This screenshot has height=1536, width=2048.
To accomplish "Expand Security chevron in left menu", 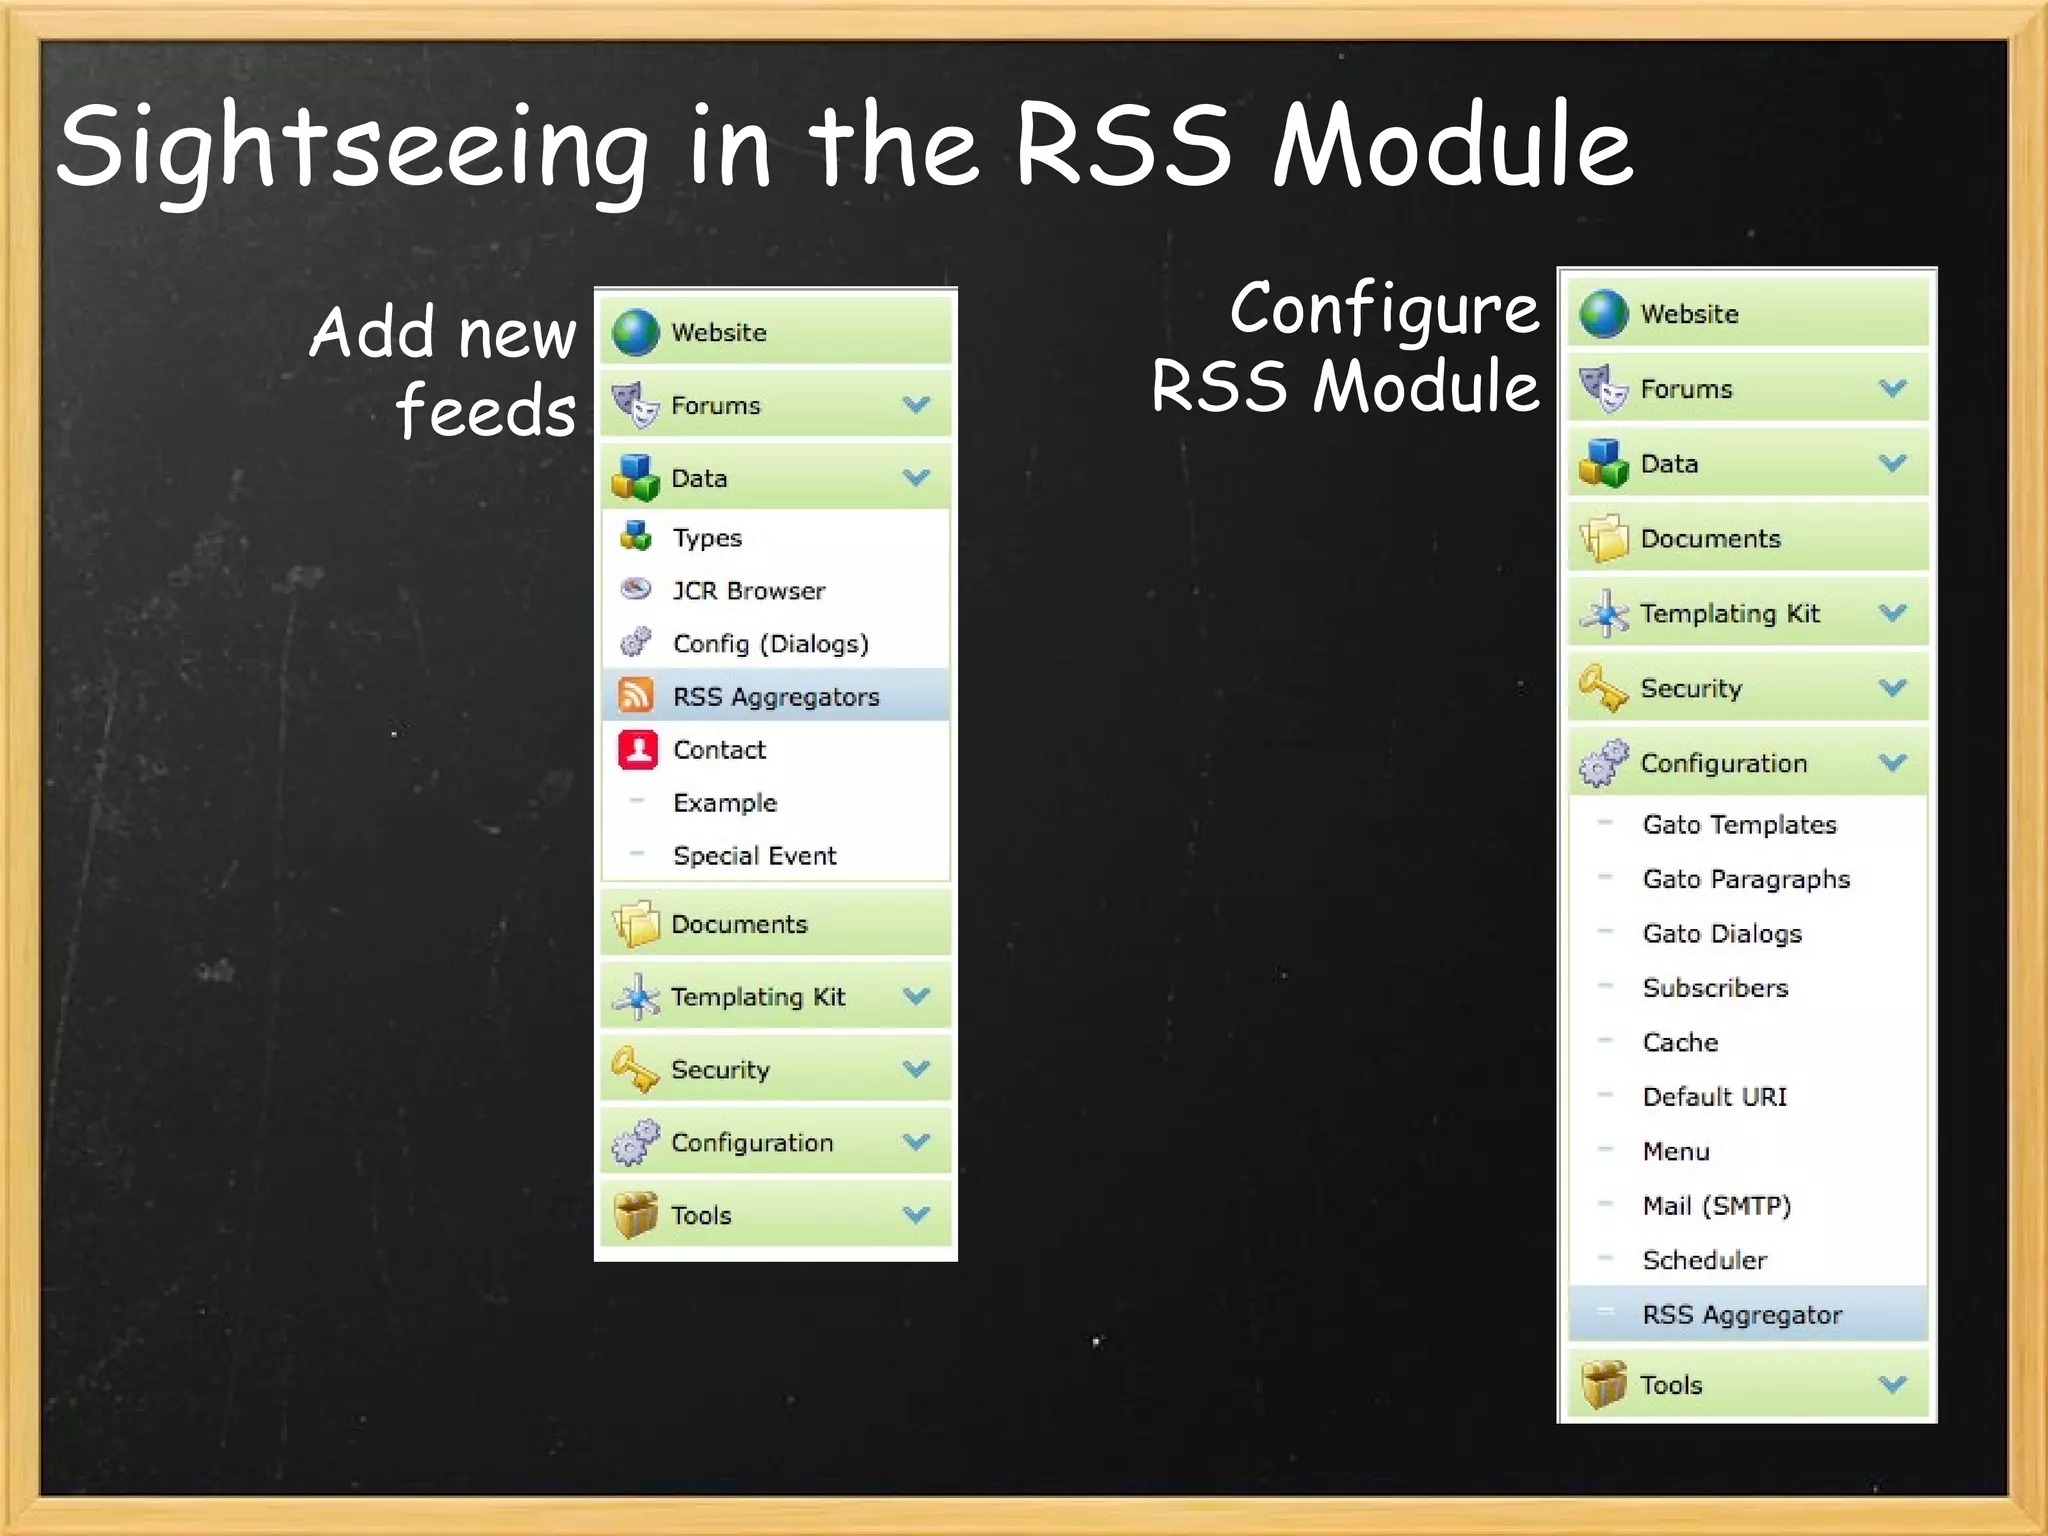I will (x=917, y=1069).
